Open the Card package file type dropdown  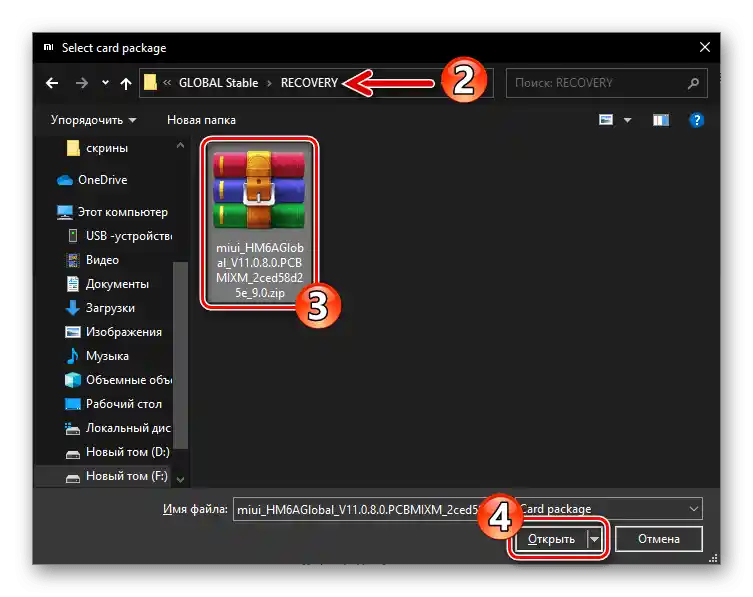[610, 509]
